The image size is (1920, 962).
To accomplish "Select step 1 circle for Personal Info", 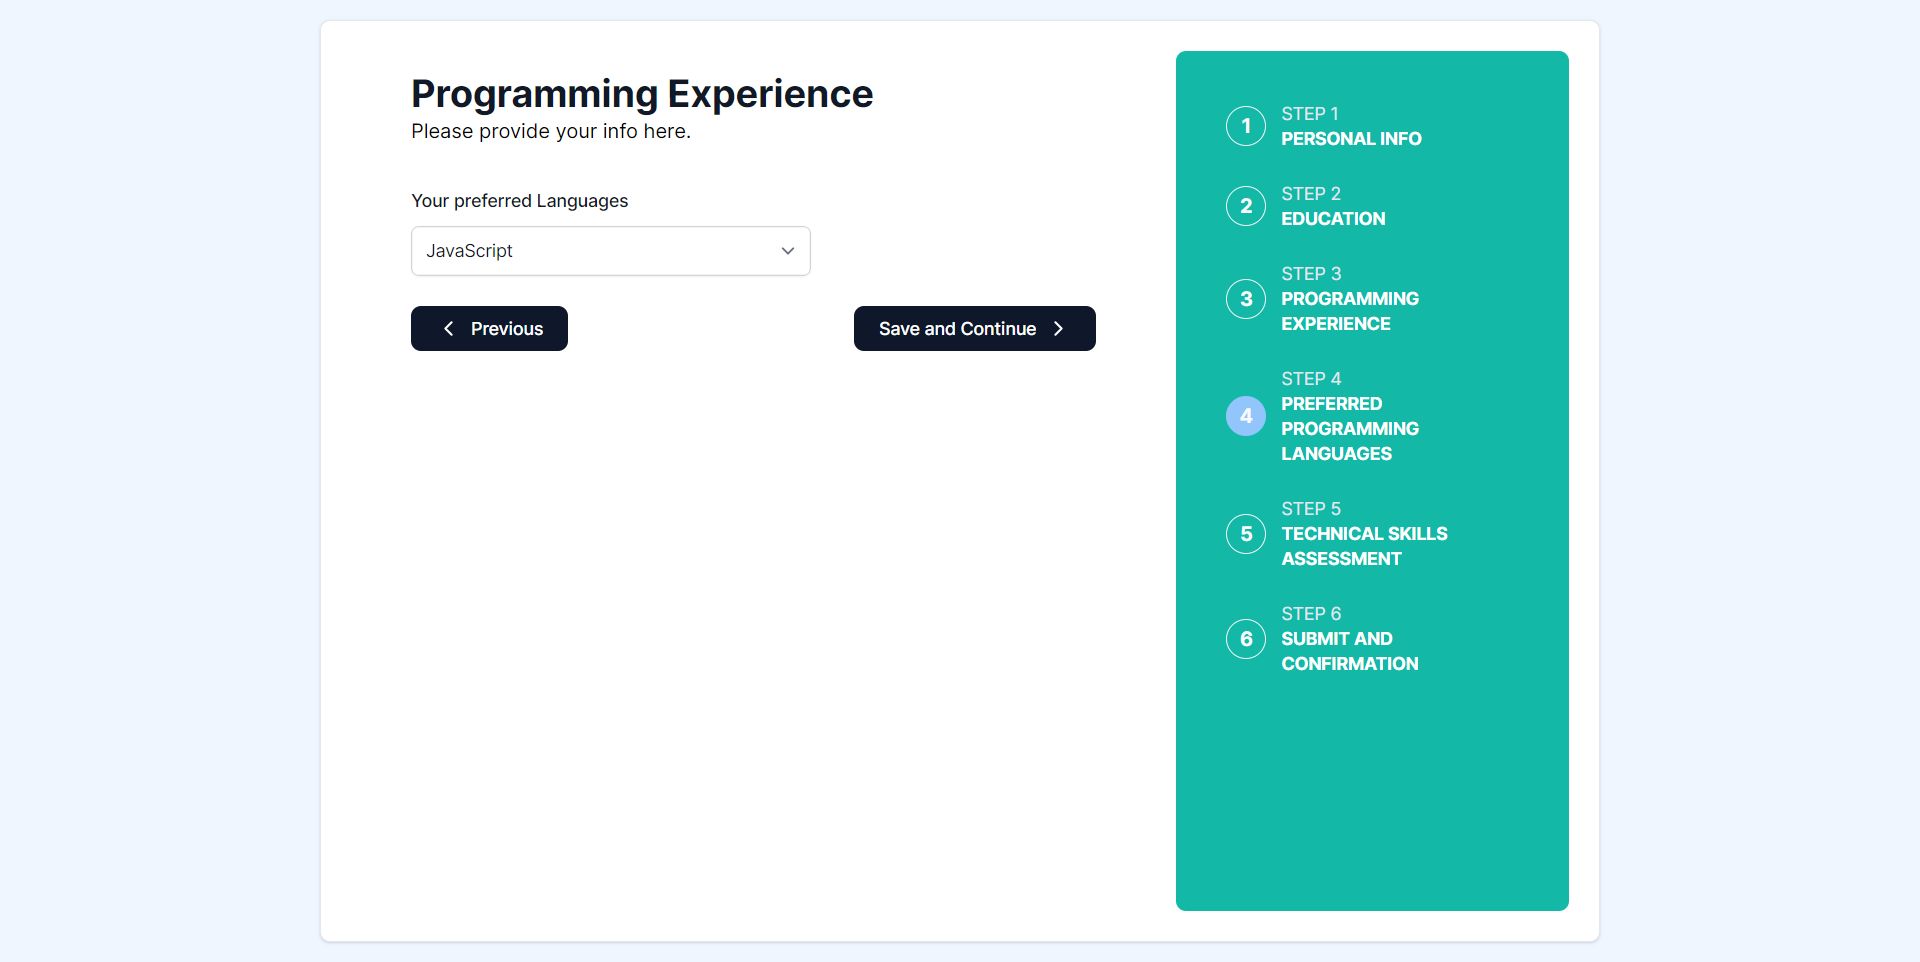I will [x=1246, y=126].
